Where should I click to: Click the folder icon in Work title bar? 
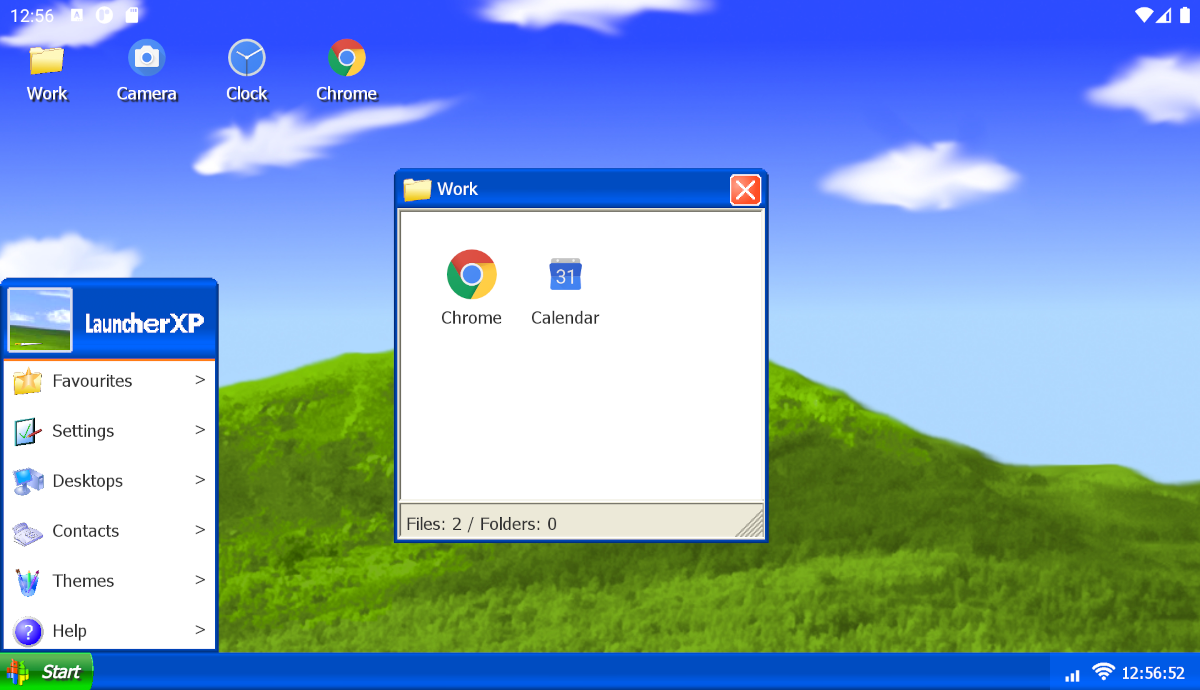tap(417, 189)
